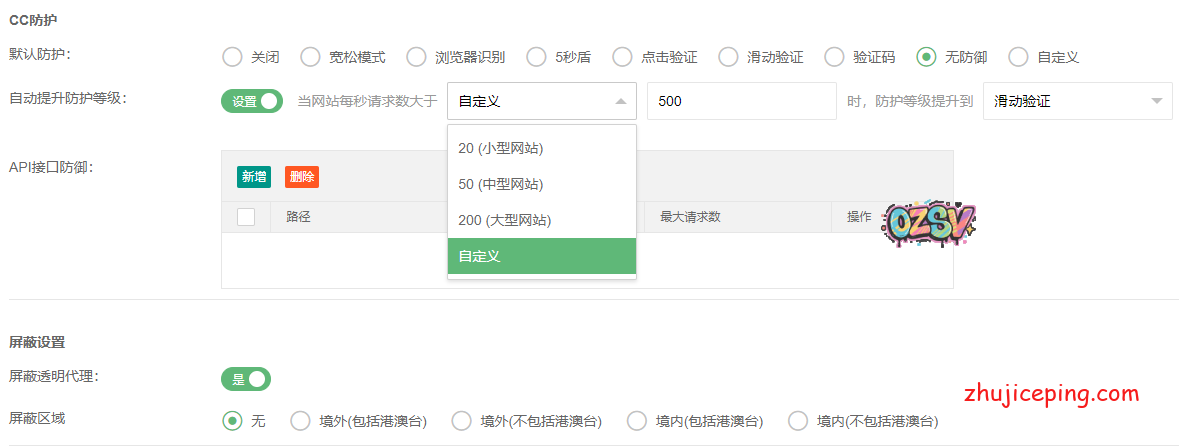The width and height of the screenshot is (1179, 448).
Task: Toggle the 自动提升防护等级 switch
Action: (x=252, y=101)
